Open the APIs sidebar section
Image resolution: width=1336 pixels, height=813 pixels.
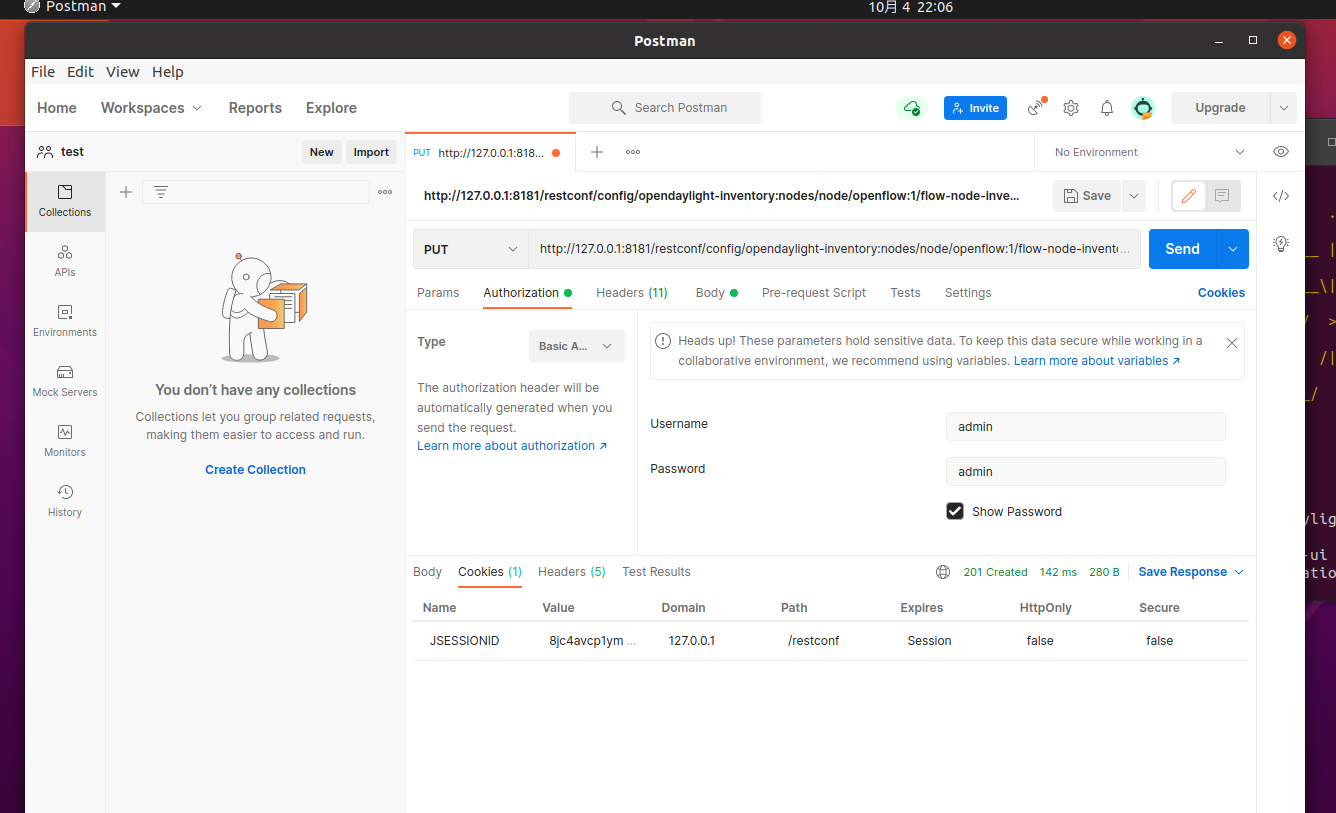click(65, 261)
